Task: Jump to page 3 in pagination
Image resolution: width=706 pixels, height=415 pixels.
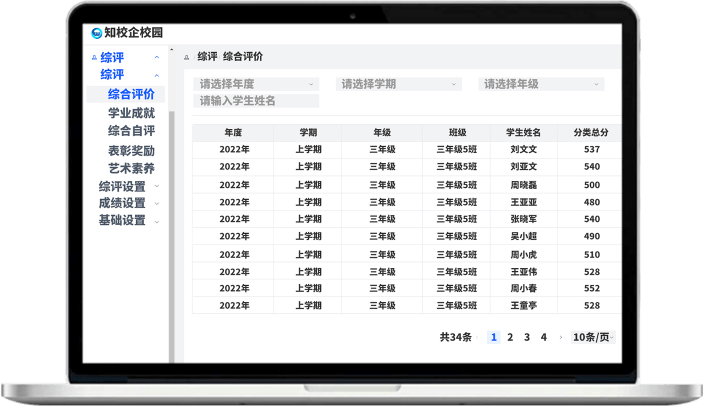Action: pyautogui.click(x=527, y=338)
